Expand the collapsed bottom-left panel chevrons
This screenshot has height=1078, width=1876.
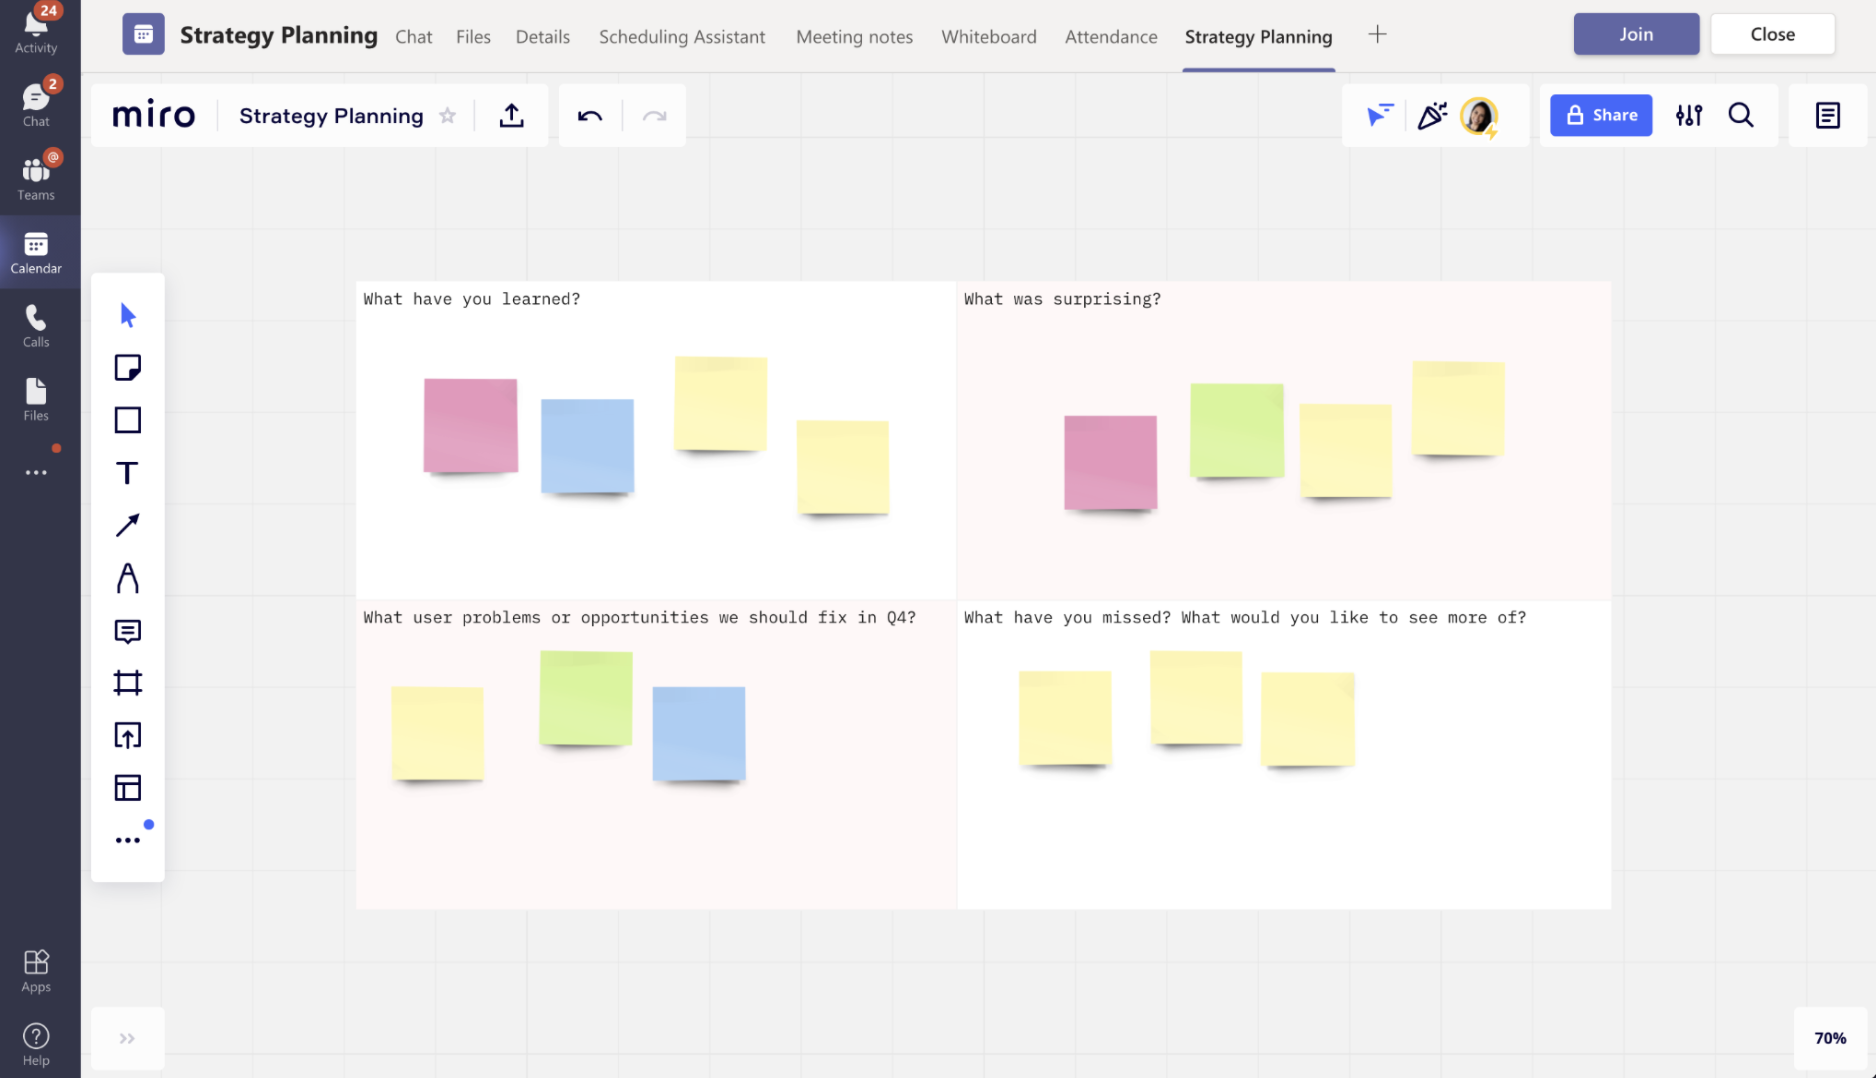pyautogui.click(x=127, y=1038)
